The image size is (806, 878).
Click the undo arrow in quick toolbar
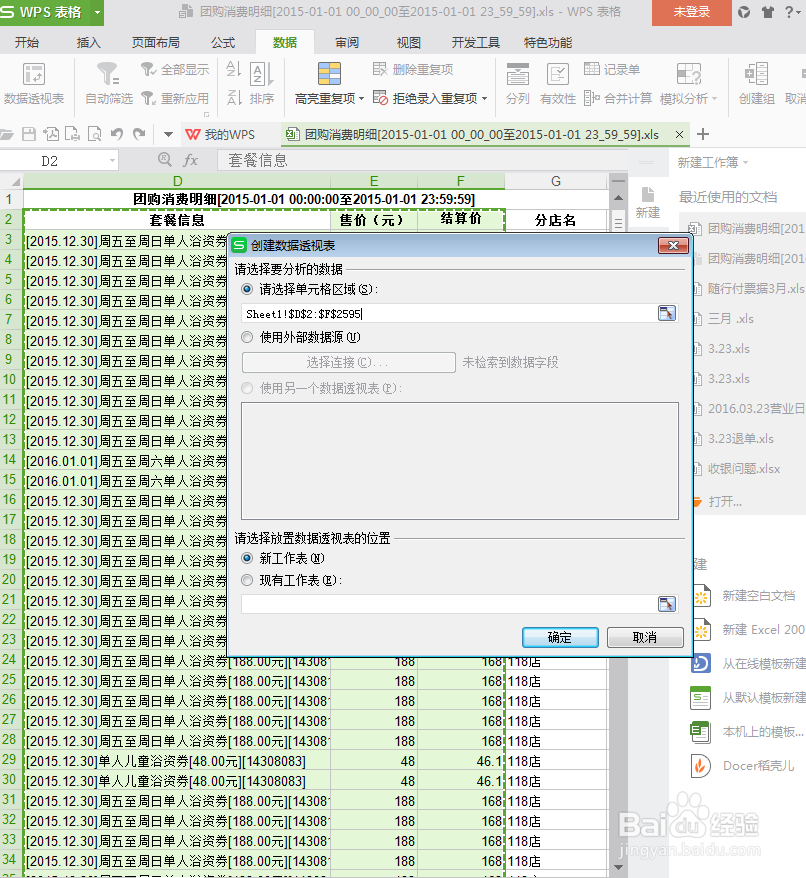[x=117, y=134]
